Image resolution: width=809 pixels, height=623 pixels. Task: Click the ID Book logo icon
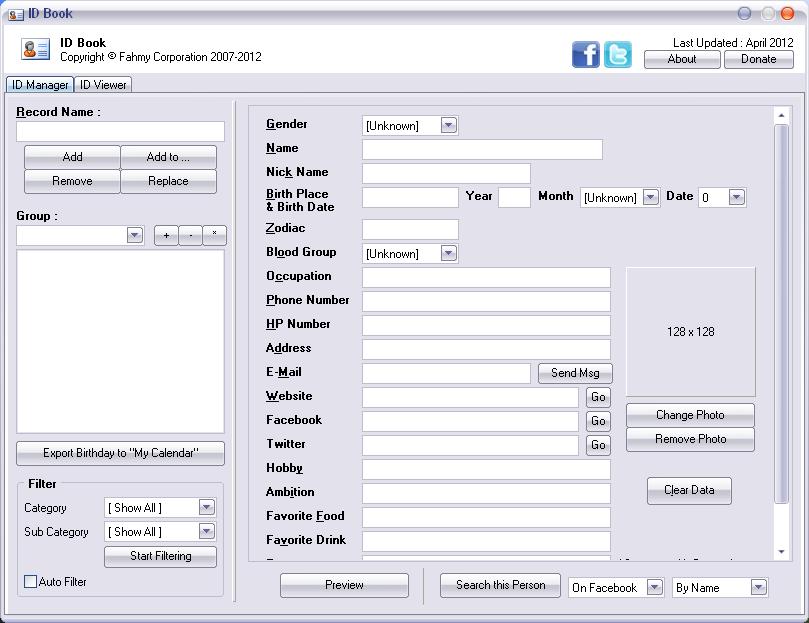point(35,50)
